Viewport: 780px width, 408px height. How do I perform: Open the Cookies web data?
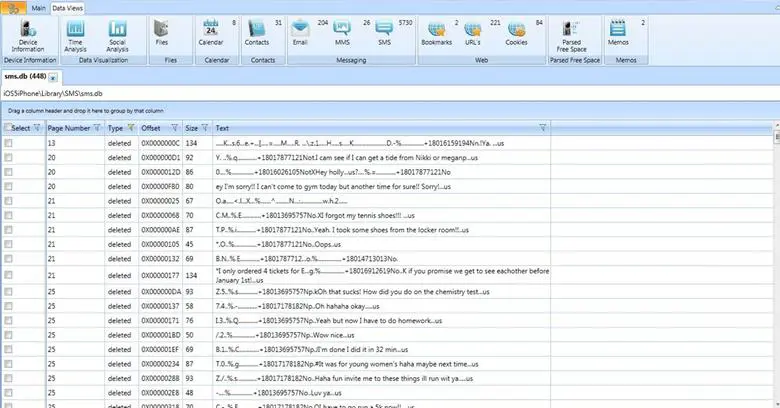[516, 35]
